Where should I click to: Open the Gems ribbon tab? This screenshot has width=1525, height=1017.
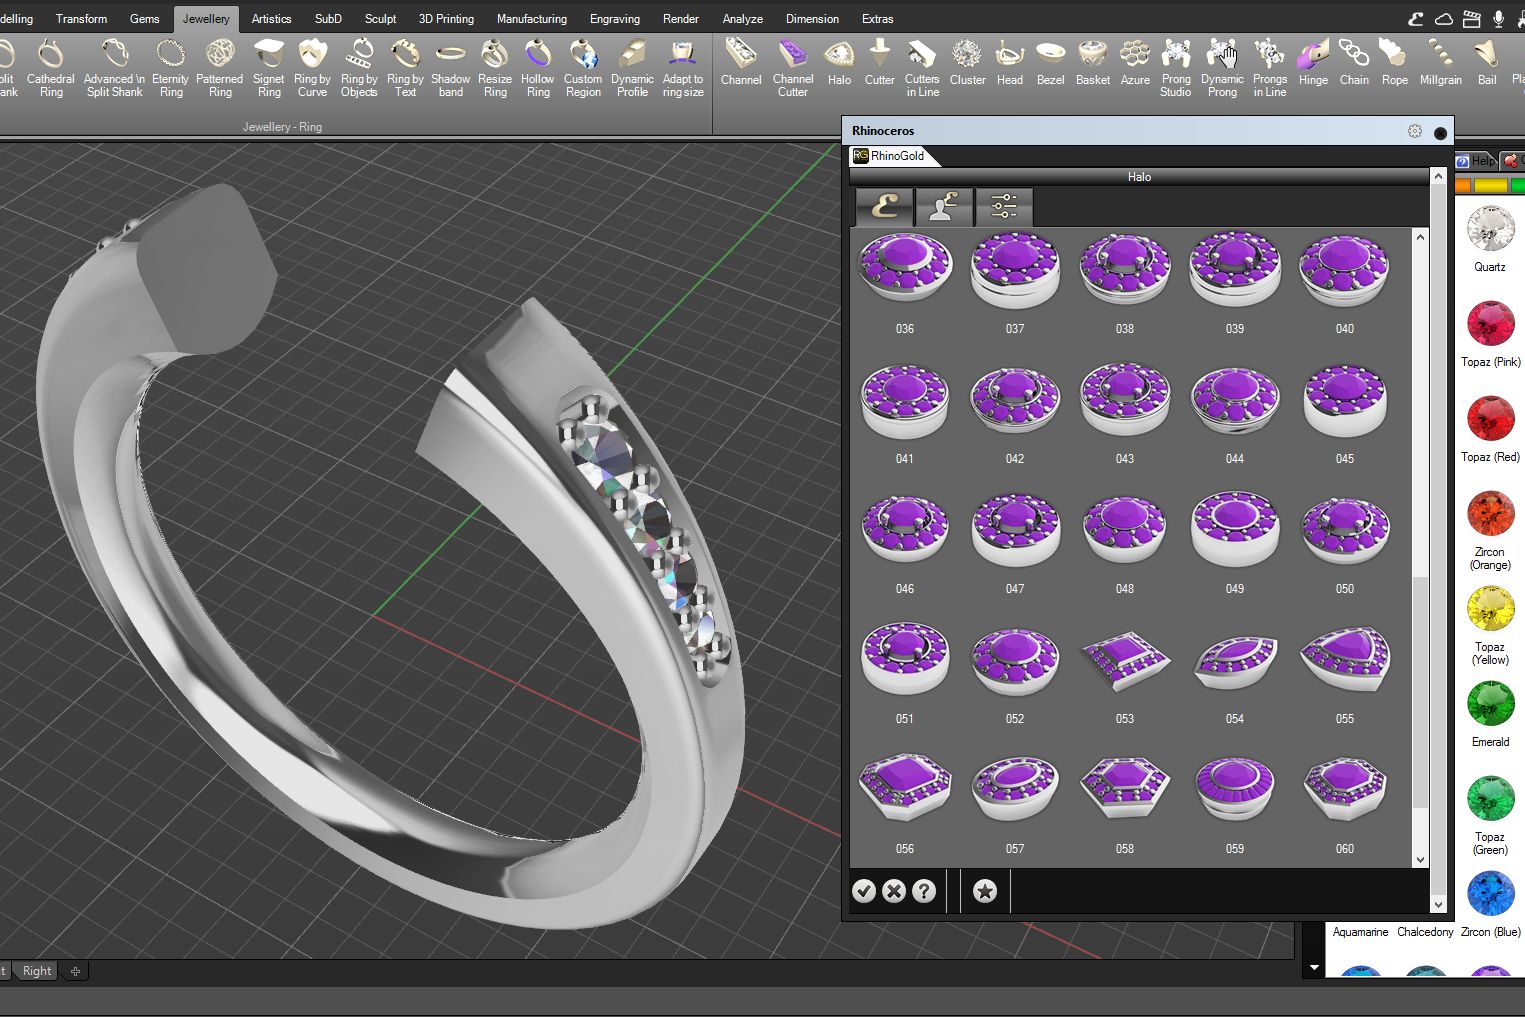tap(144, 19)
